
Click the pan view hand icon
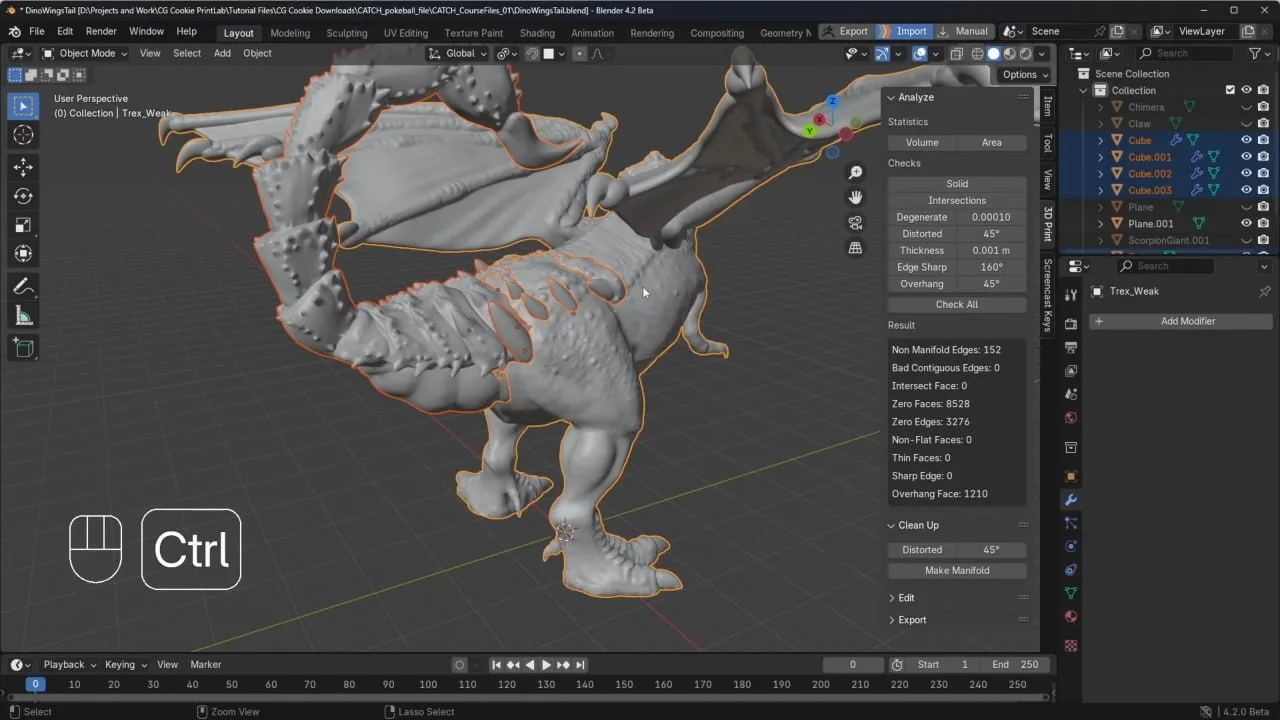855,198
